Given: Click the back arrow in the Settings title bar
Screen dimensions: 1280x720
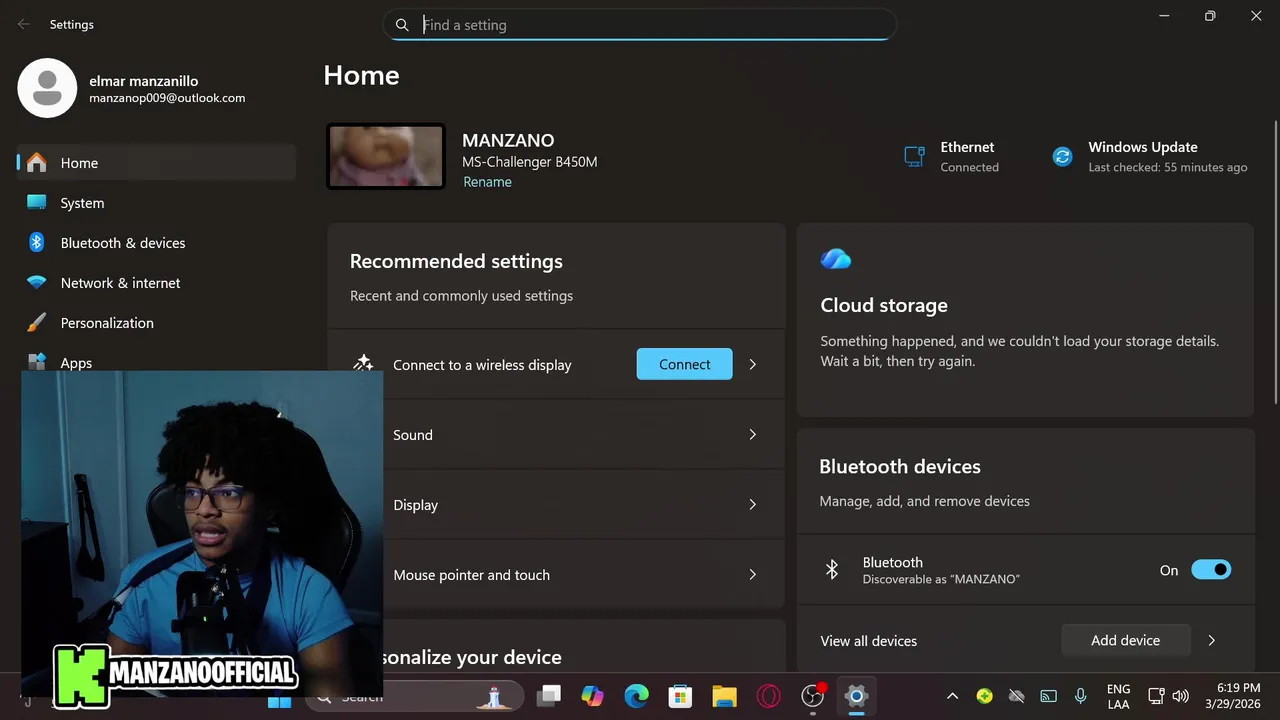Looking at the screenshot, I should point(23,24).
